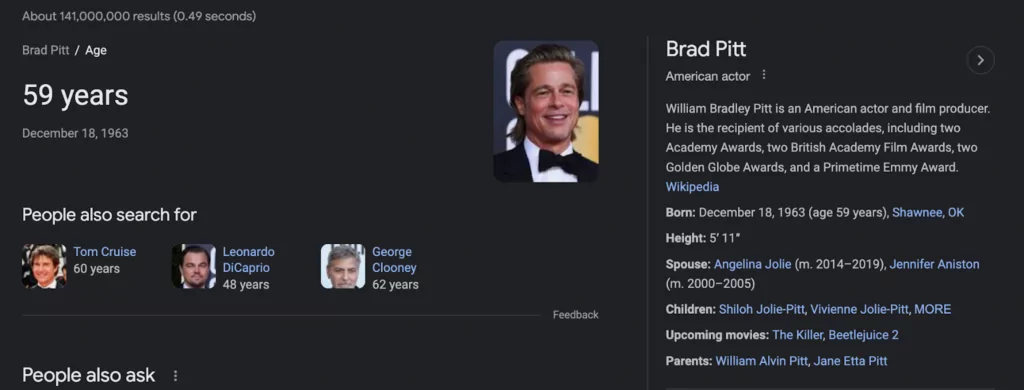Click George Clooney's thumbnail photo
1024x390 pixels.
pos(343,266)
